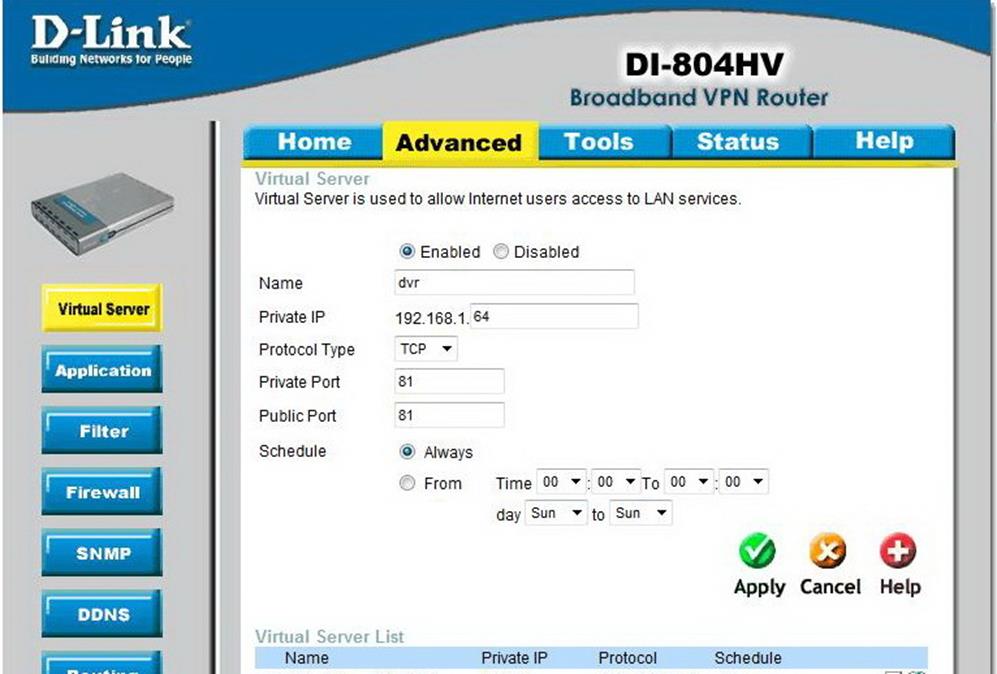Viewport: 997px width, 674px height.
Task: Open the Firewall settings page
Action: tap(102, 493)
